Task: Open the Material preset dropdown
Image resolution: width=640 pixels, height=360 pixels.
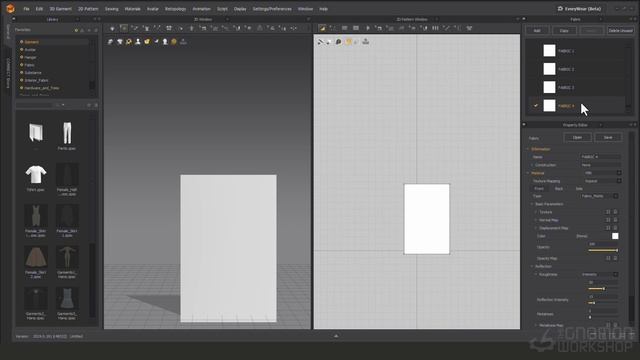Action: coord(619,173)
